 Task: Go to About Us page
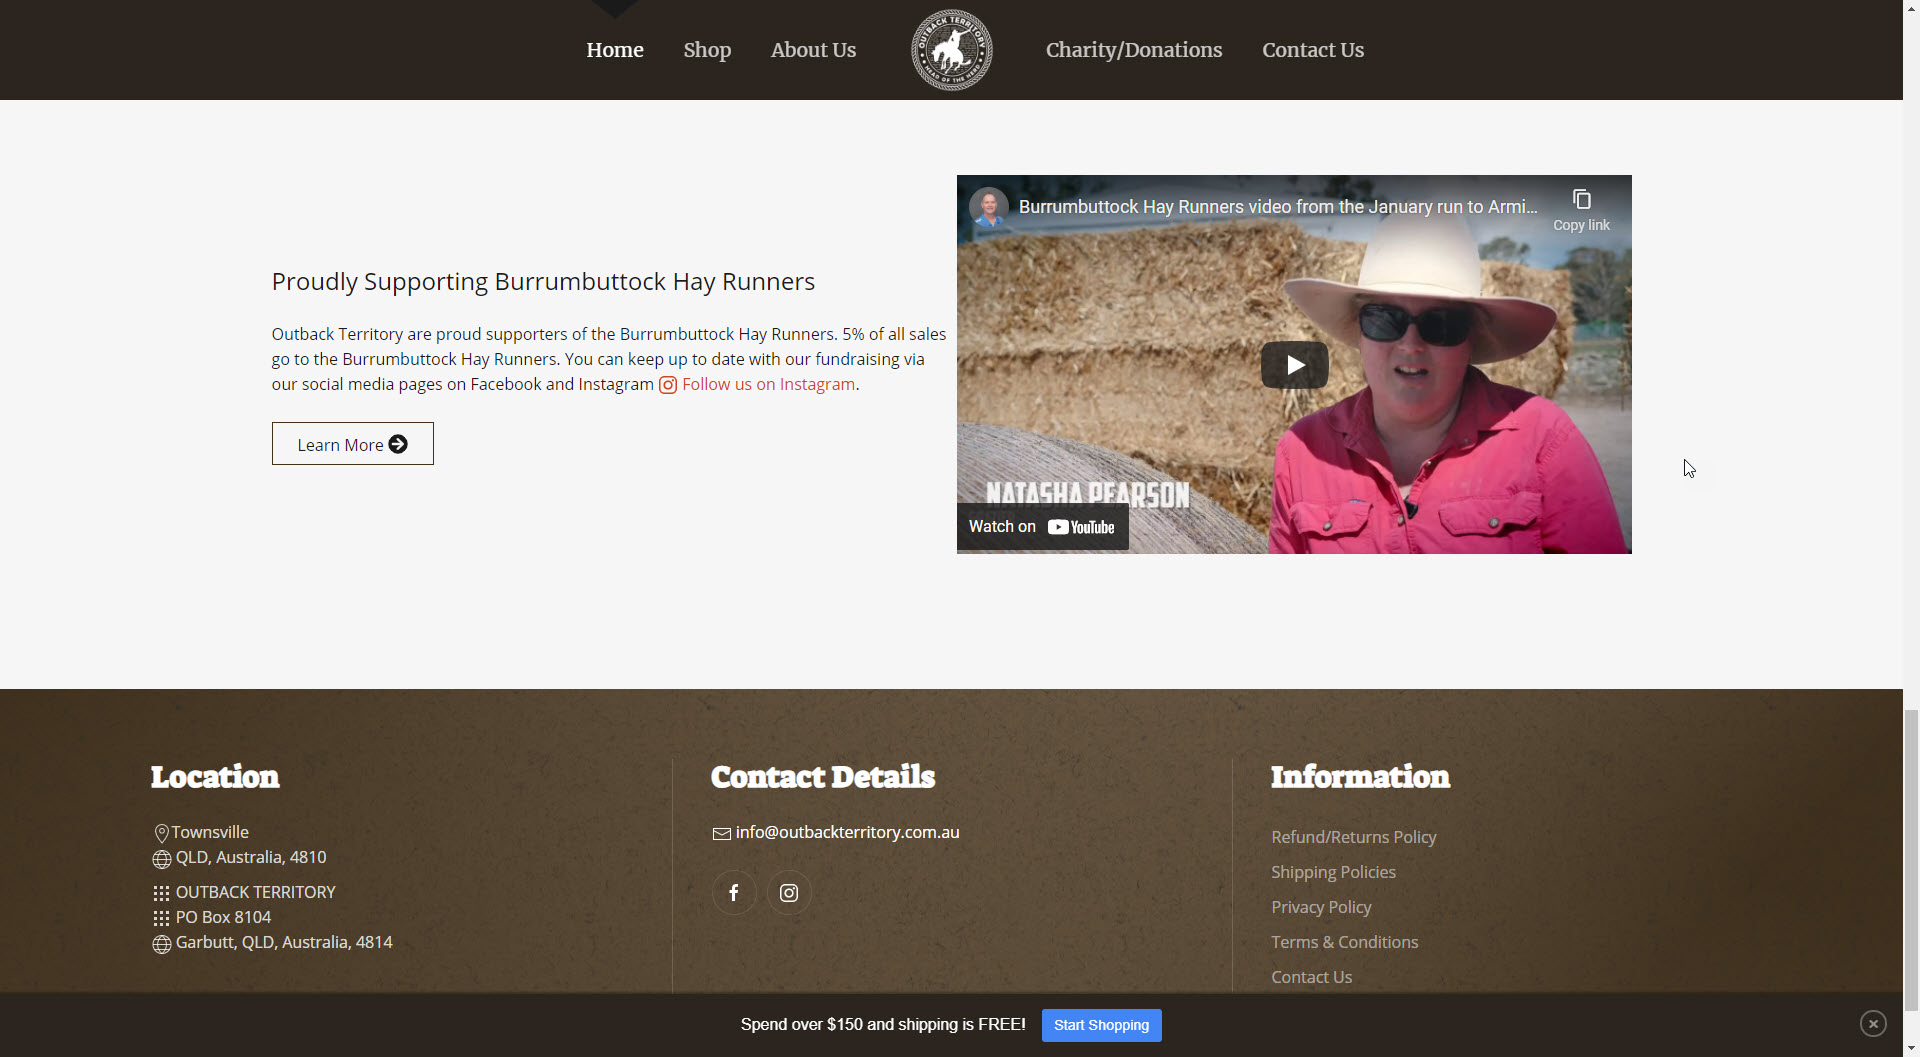click(x=813, y=50)
